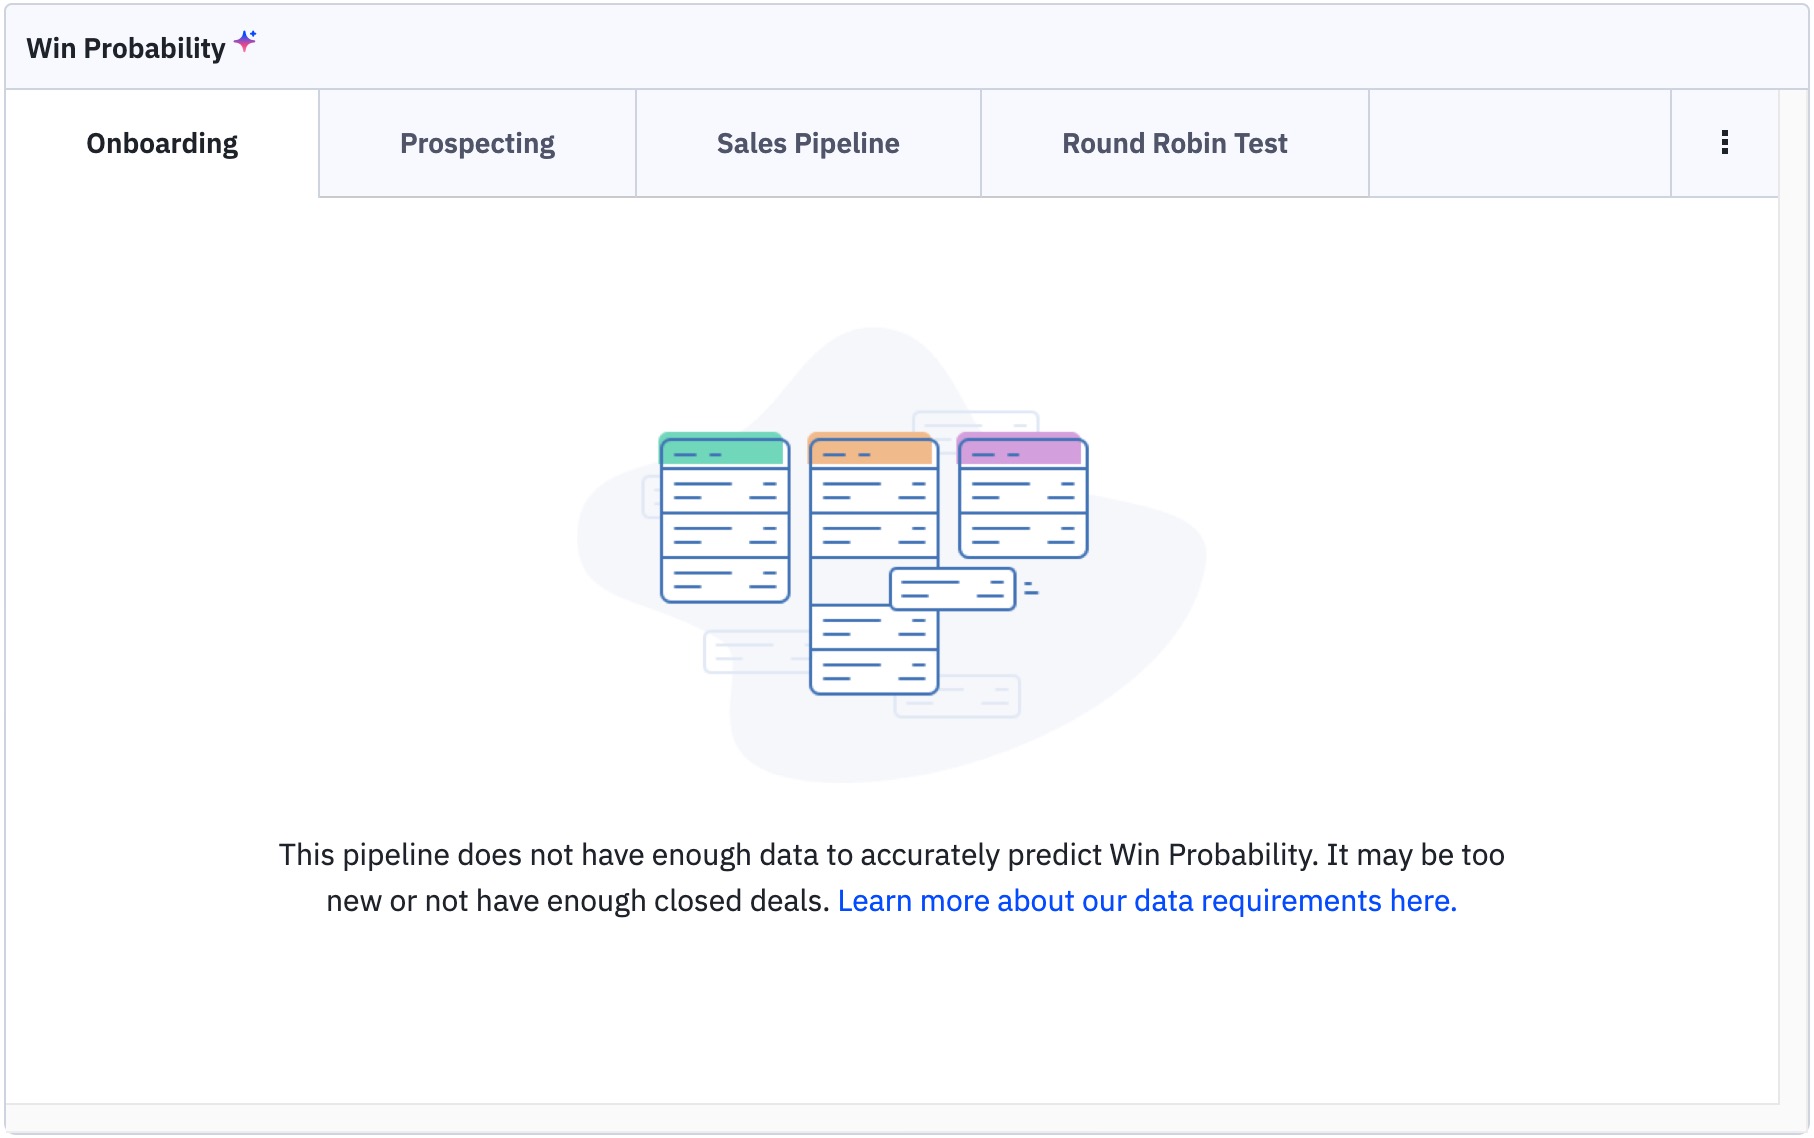
Task: Click the green-header column in the illustration
Action: click(725, 518)
